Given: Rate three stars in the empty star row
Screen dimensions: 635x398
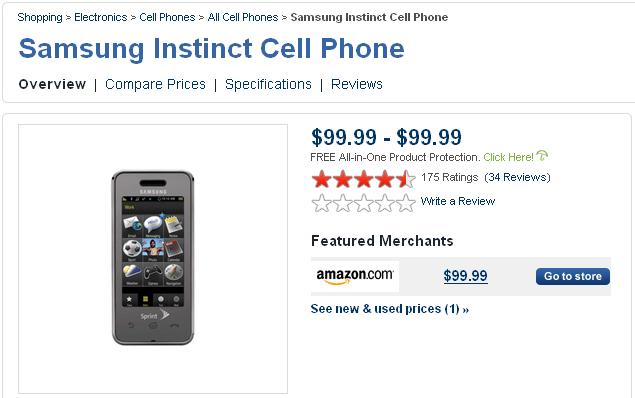Looking at the screenshot, I should 364,203.
